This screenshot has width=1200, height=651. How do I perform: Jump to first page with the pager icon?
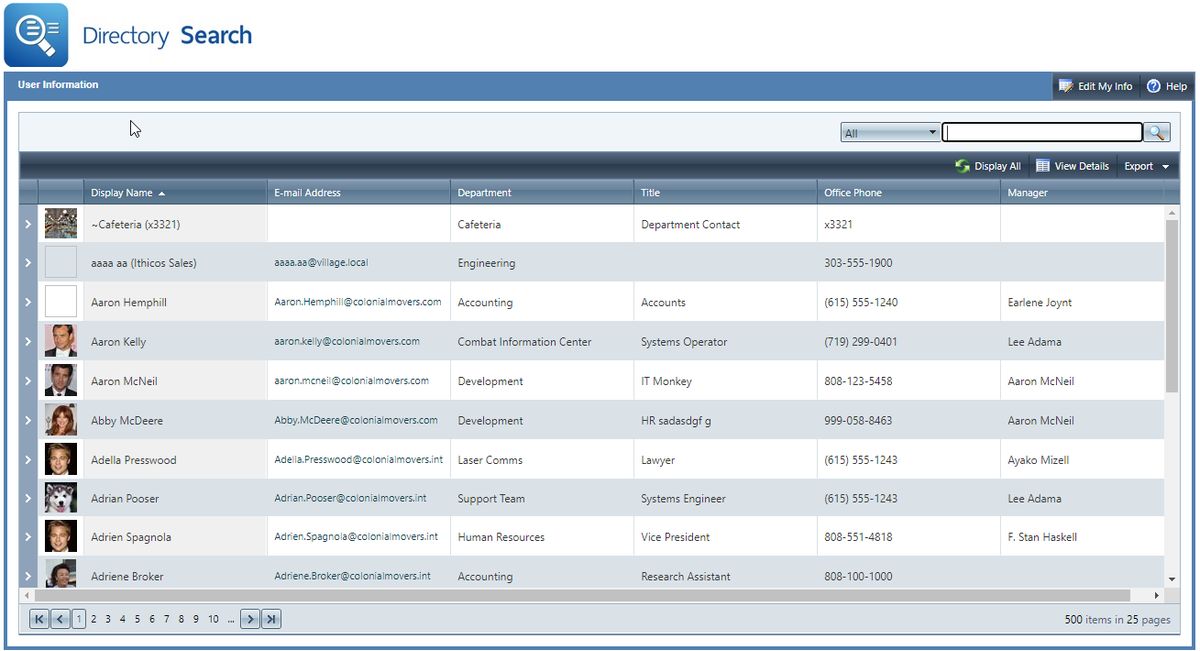click(x=39, y=618)
